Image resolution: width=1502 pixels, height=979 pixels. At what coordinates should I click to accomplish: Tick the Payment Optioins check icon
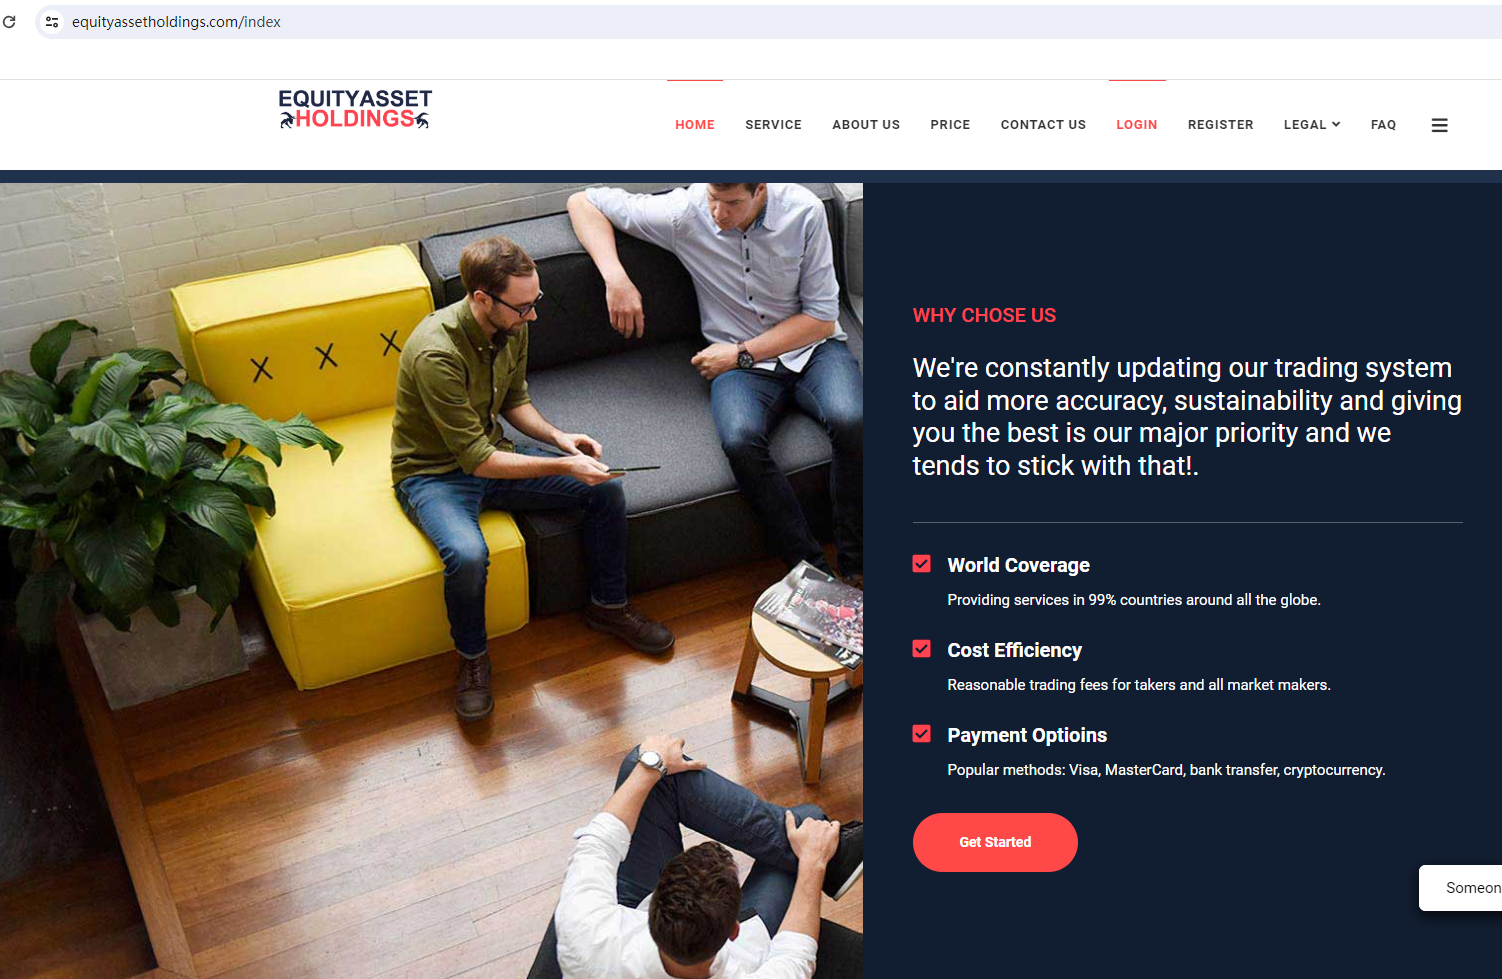(x=922, y=734)
